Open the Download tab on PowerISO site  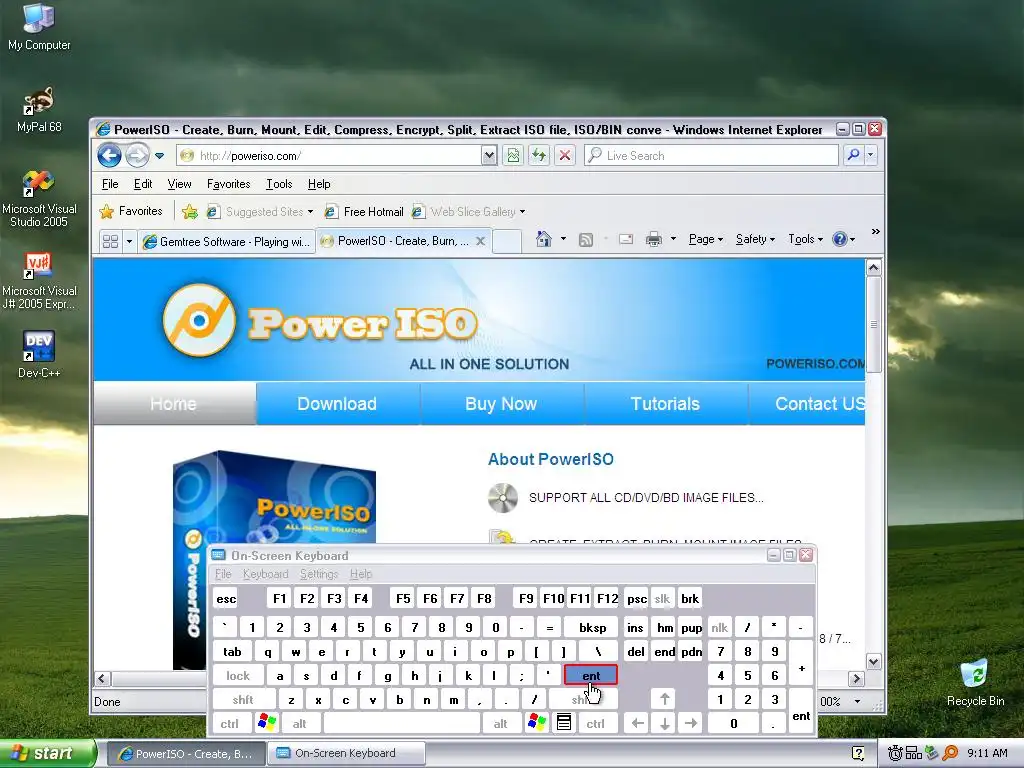337,404
